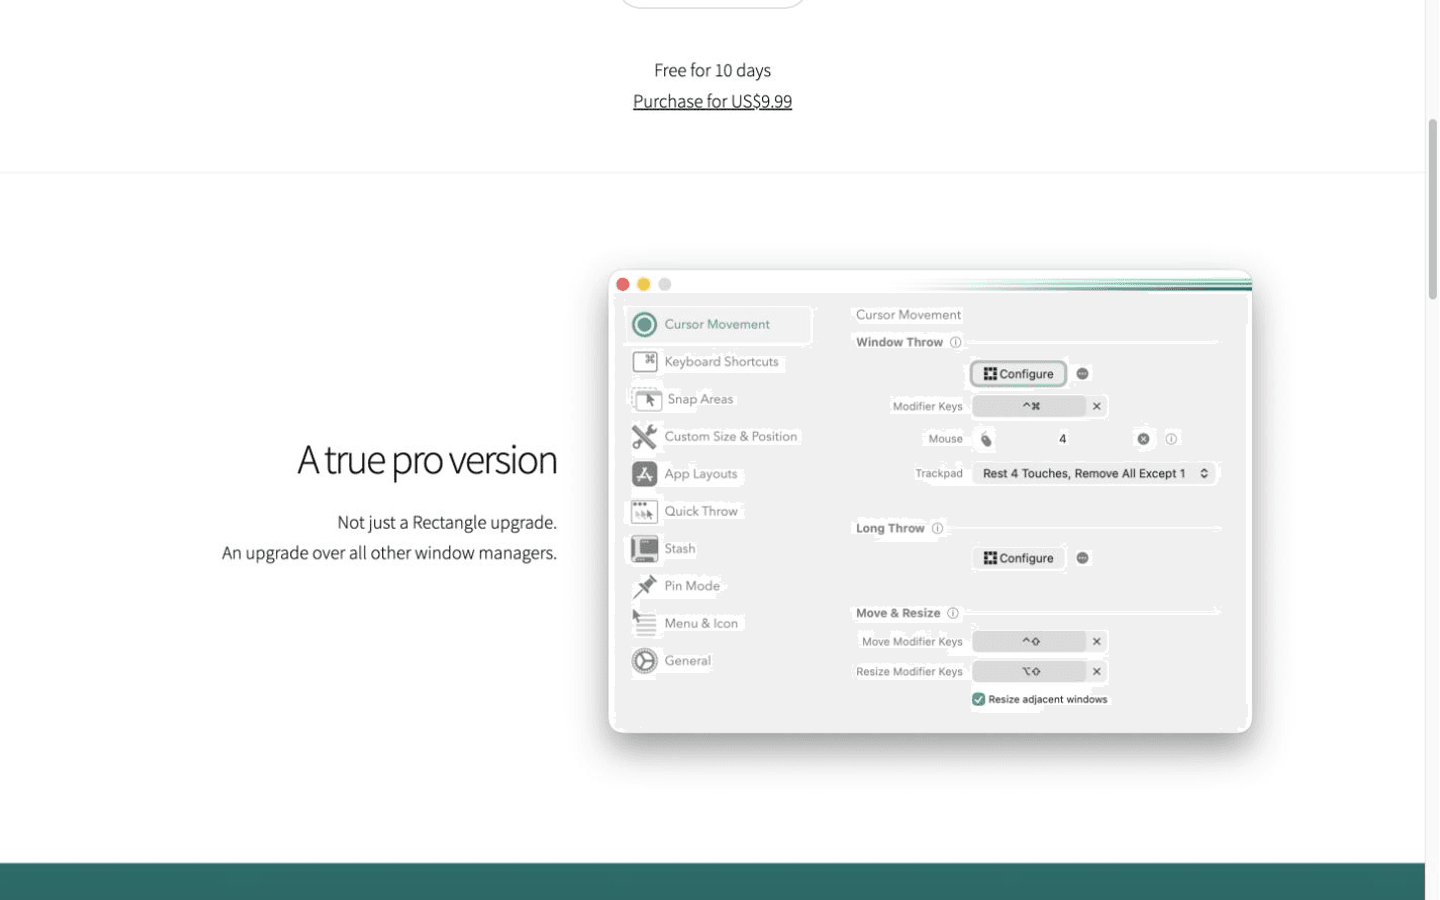The width and height of the screenshot is (1440, 900).
Task: Clear the Window Throw Modifier Keys shortcut
Action: click(x=1097, y=406)
